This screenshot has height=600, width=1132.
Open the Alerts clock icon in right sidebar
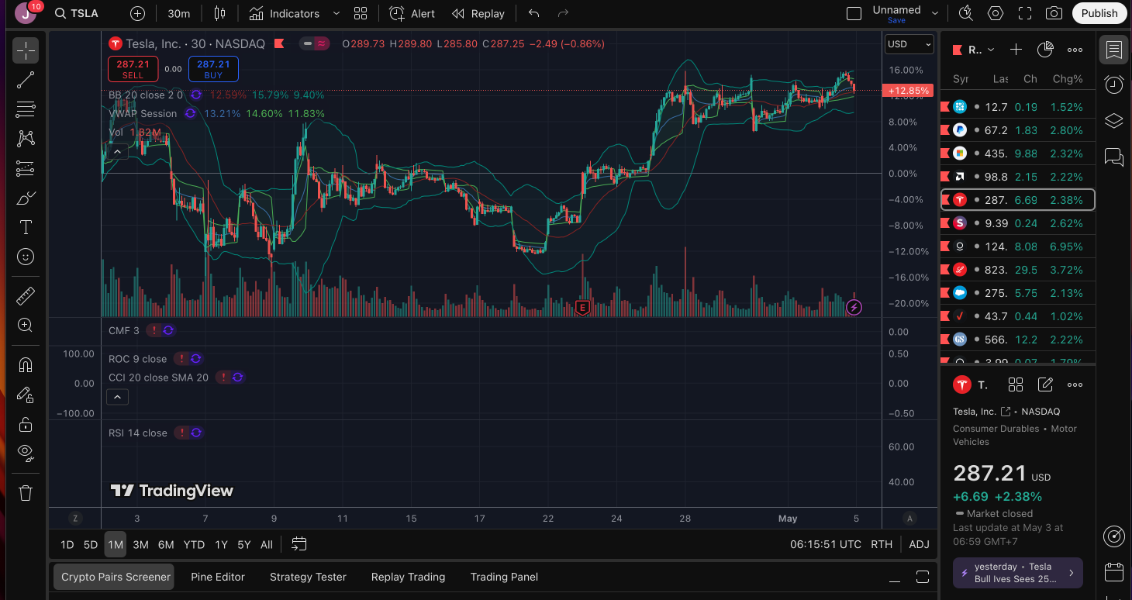tap(1114, 85)
